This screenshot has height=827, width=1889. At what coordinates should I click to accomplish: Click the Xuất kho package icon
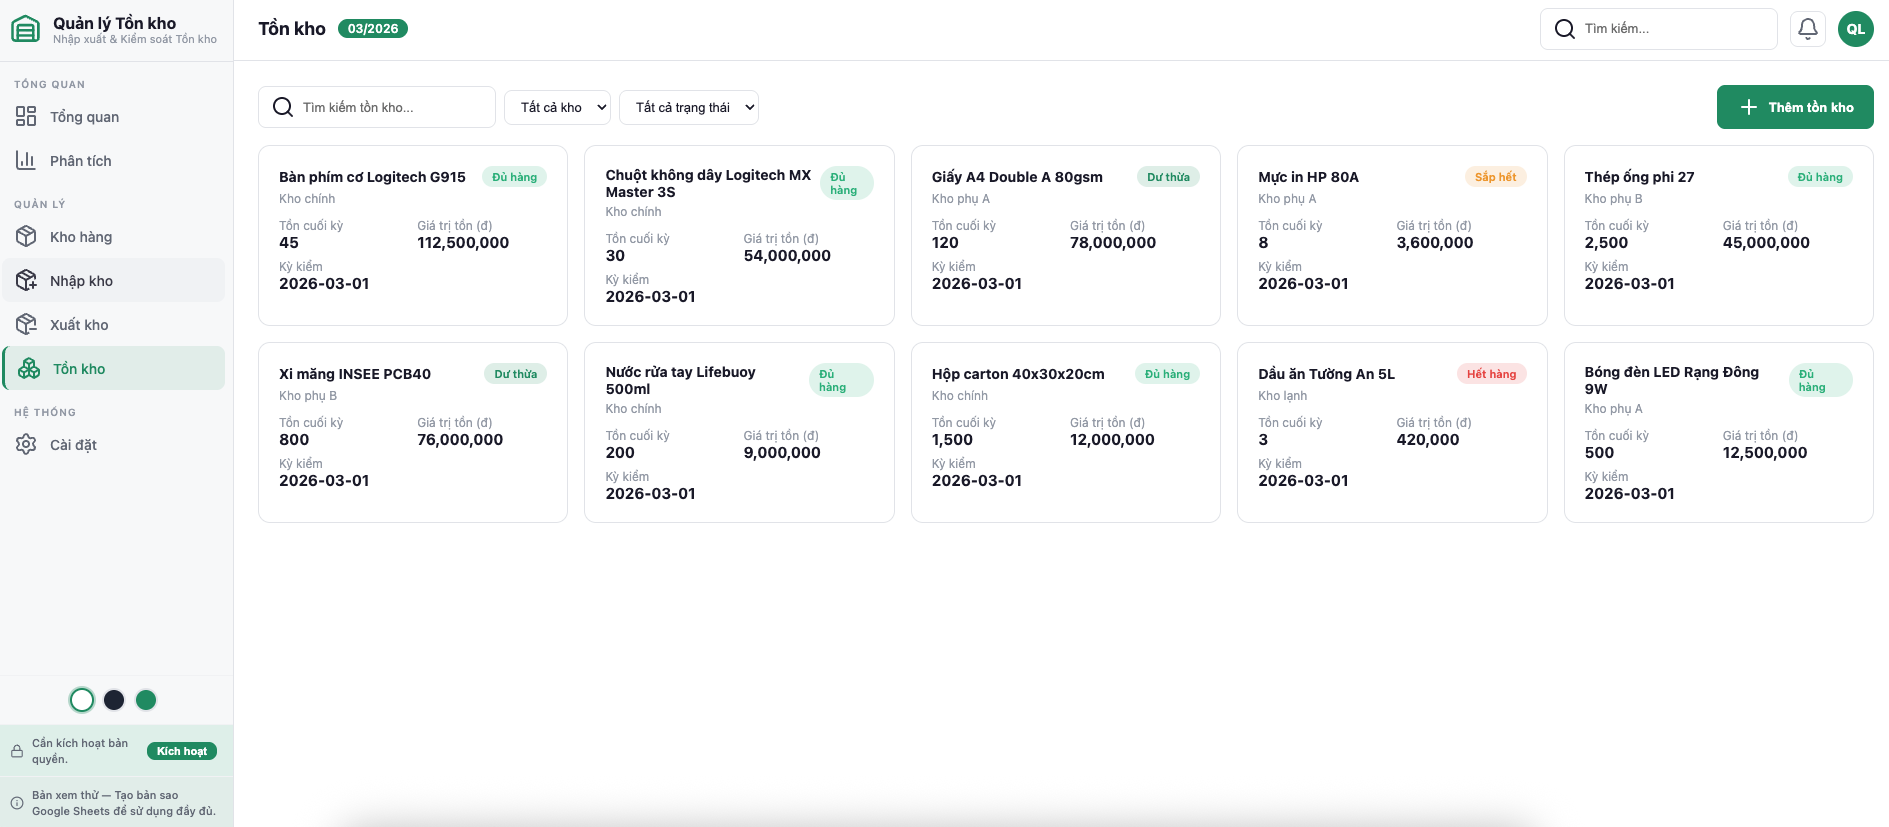coord(26,325)
